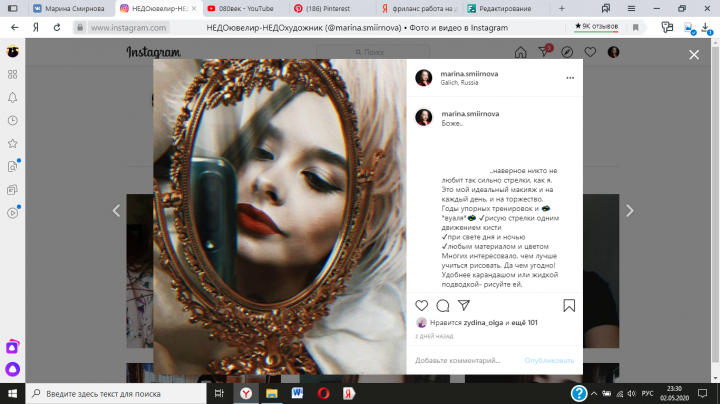Open browser bookmarks collections icon
Screen dimensions: 720x404
click(x=606, y=8)
